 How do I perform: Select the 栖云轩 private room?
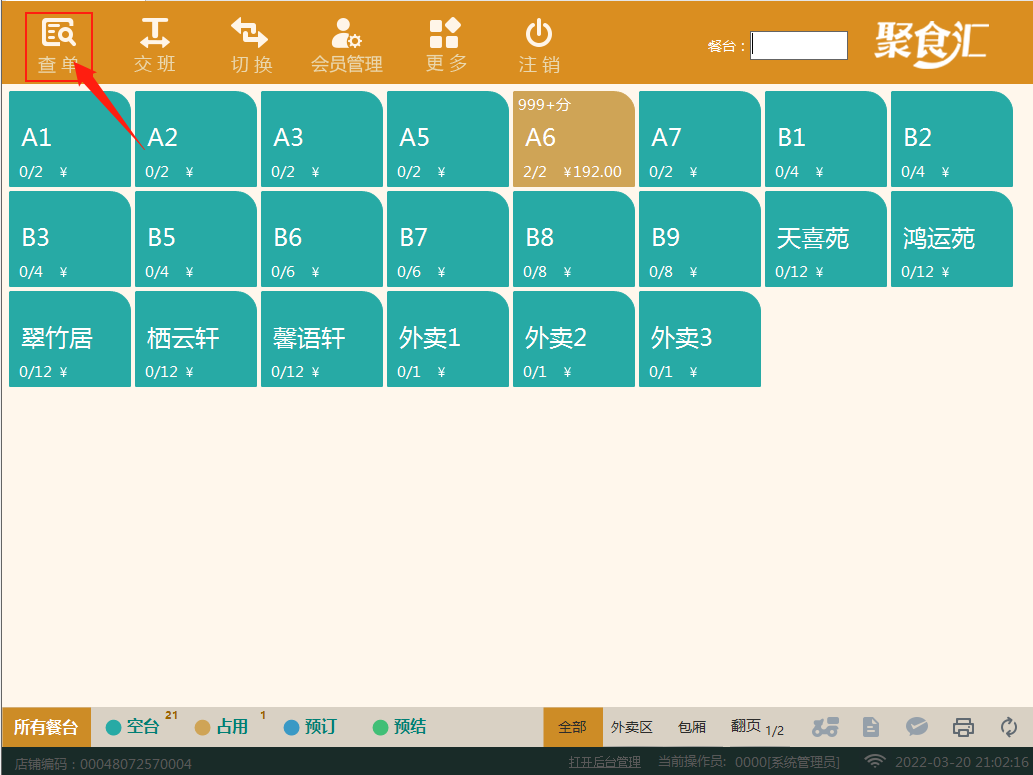coord(196,339)
